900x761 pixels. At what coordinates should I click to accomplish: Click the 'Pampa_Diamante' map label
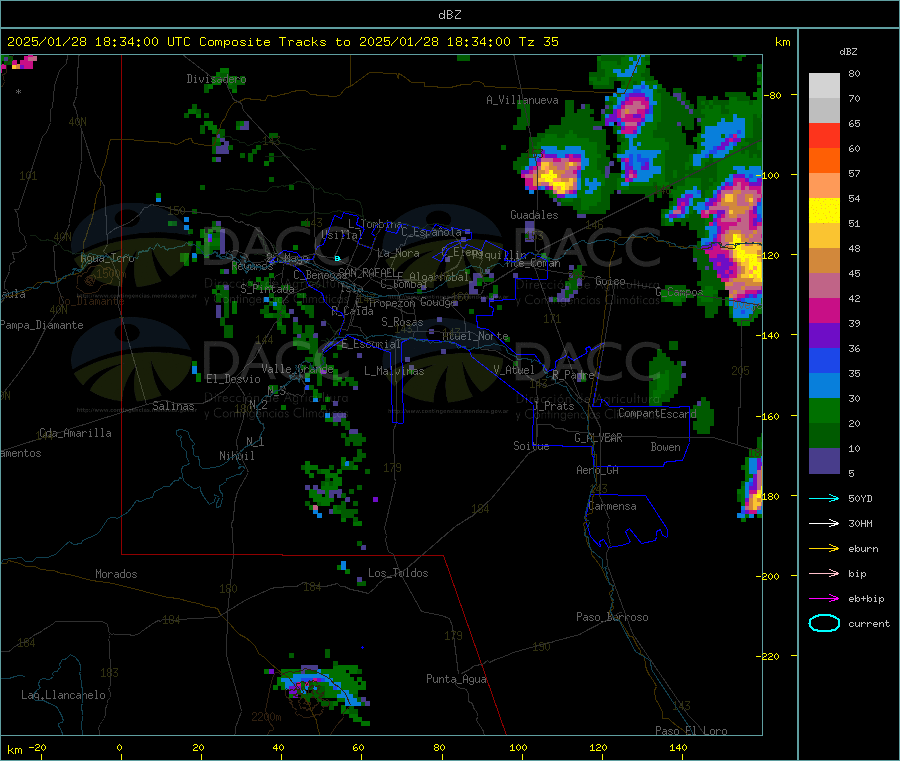click(x=42, y=325)
